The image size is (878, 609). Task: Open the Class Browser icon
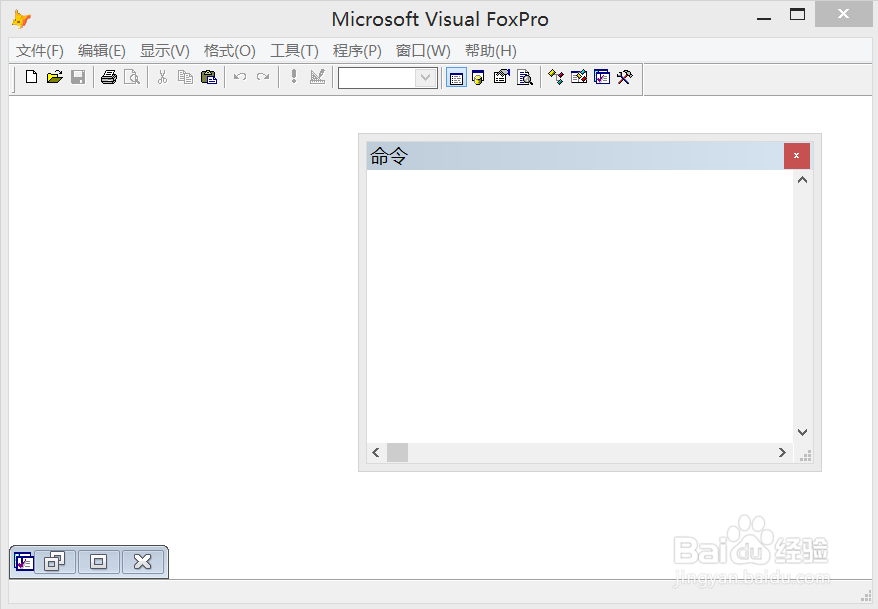click(x=555, y=77)
